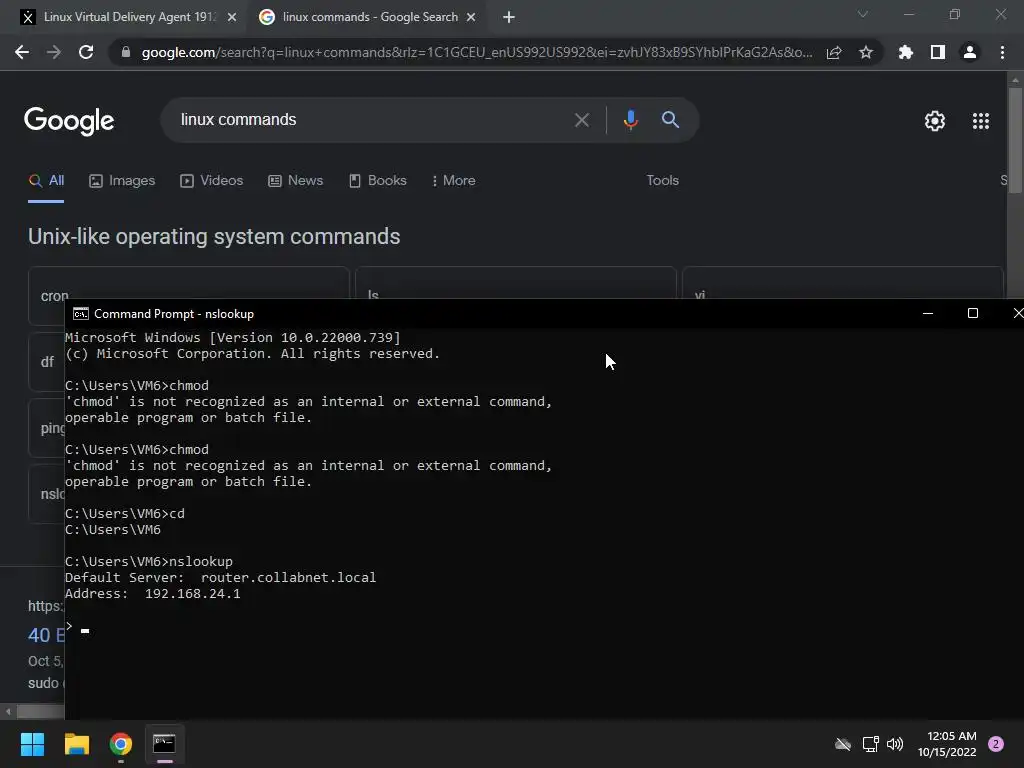Switch to Books results
The width and height of the screenshot is (1024, 768).
click(x=377, y=181)
